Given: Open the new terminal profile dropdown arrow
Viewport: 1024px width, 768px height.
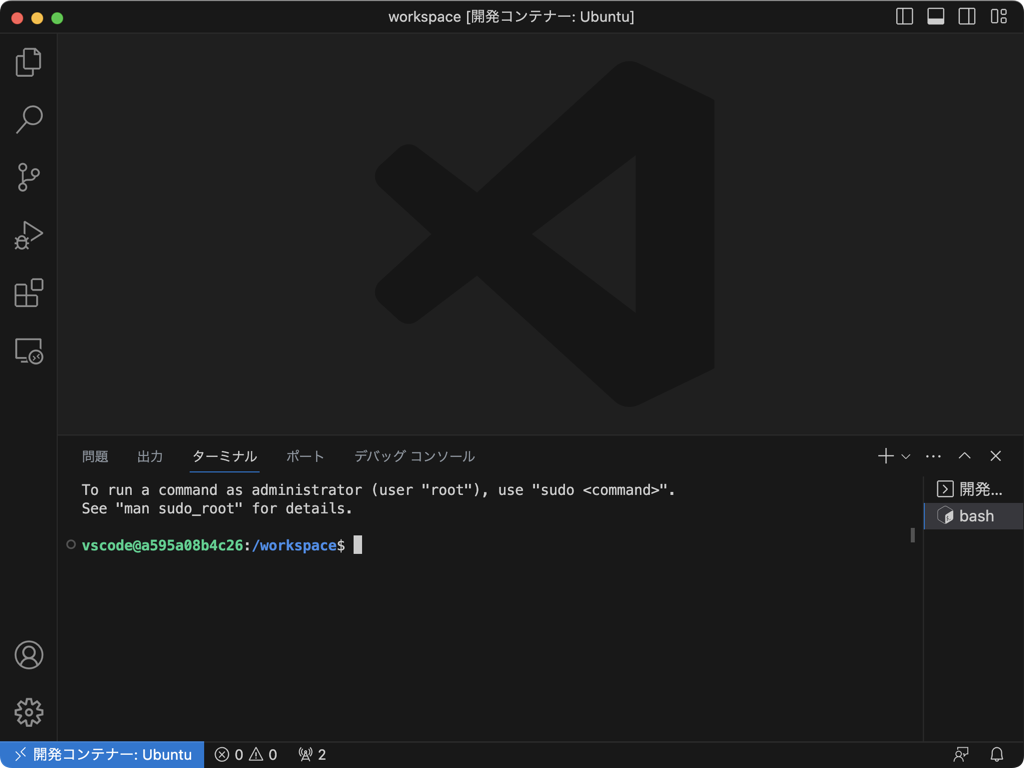Looking at the screenshot, I should [x=906, y=456].
